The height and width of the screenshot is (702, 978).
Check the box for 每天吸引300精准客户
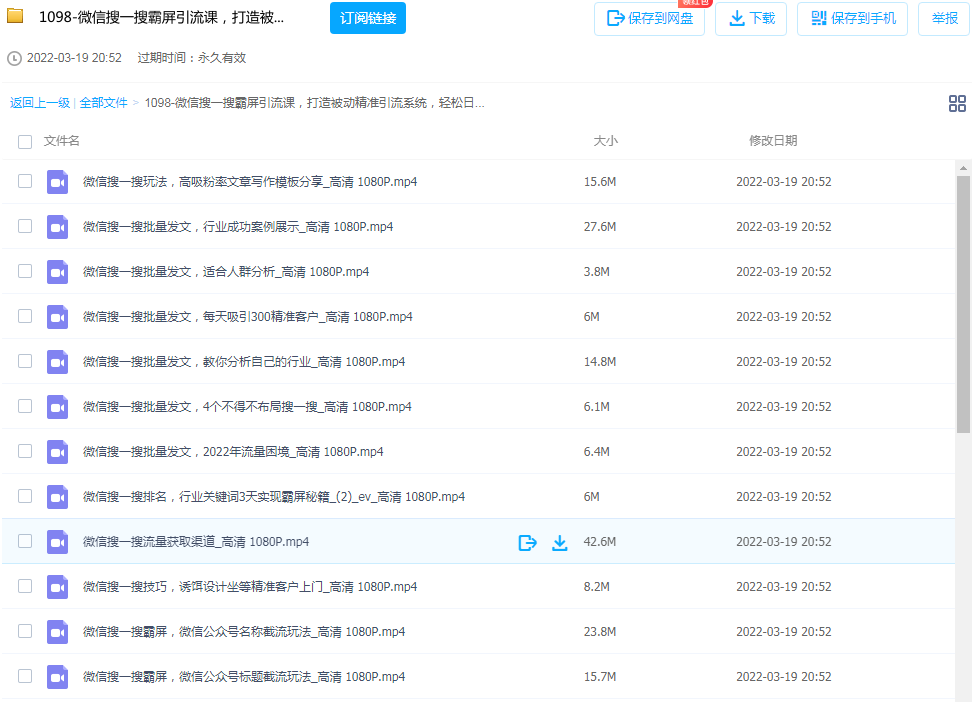[x=25, y=316]
